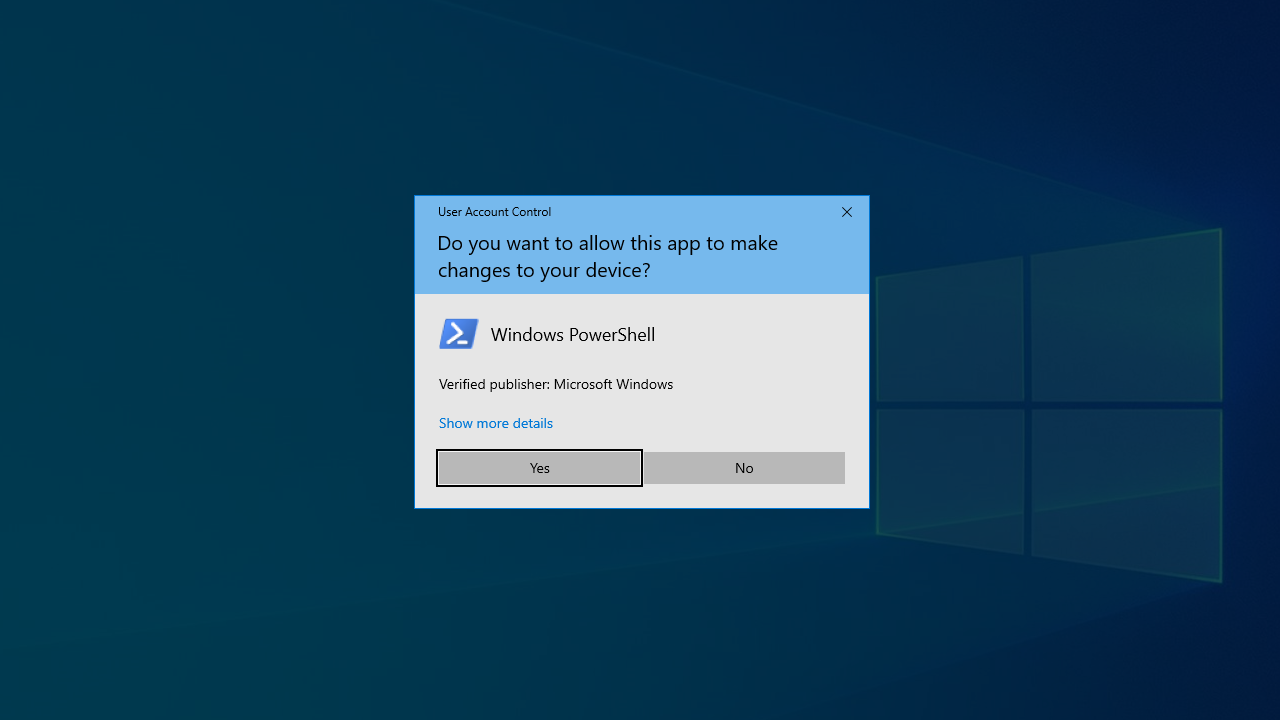Click the Windows PowerShell icon
Viewport: 1280px width, 720px height.
coord(459,334)
